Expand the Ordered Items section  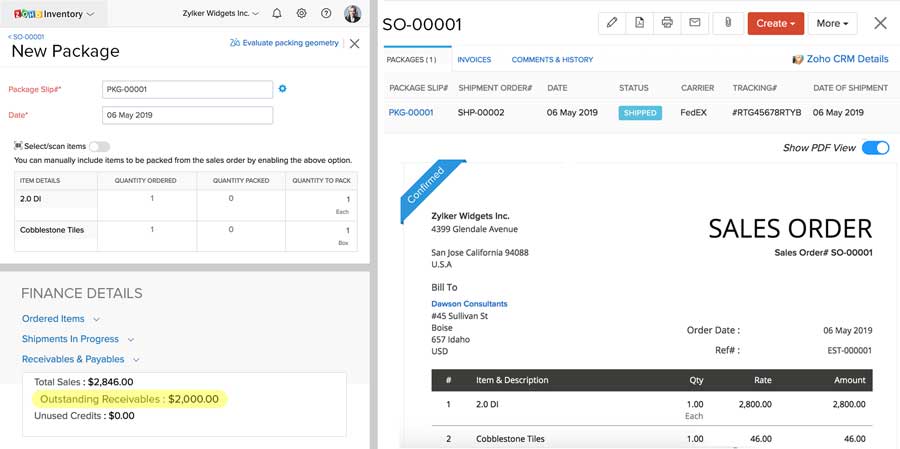point(61,319)
